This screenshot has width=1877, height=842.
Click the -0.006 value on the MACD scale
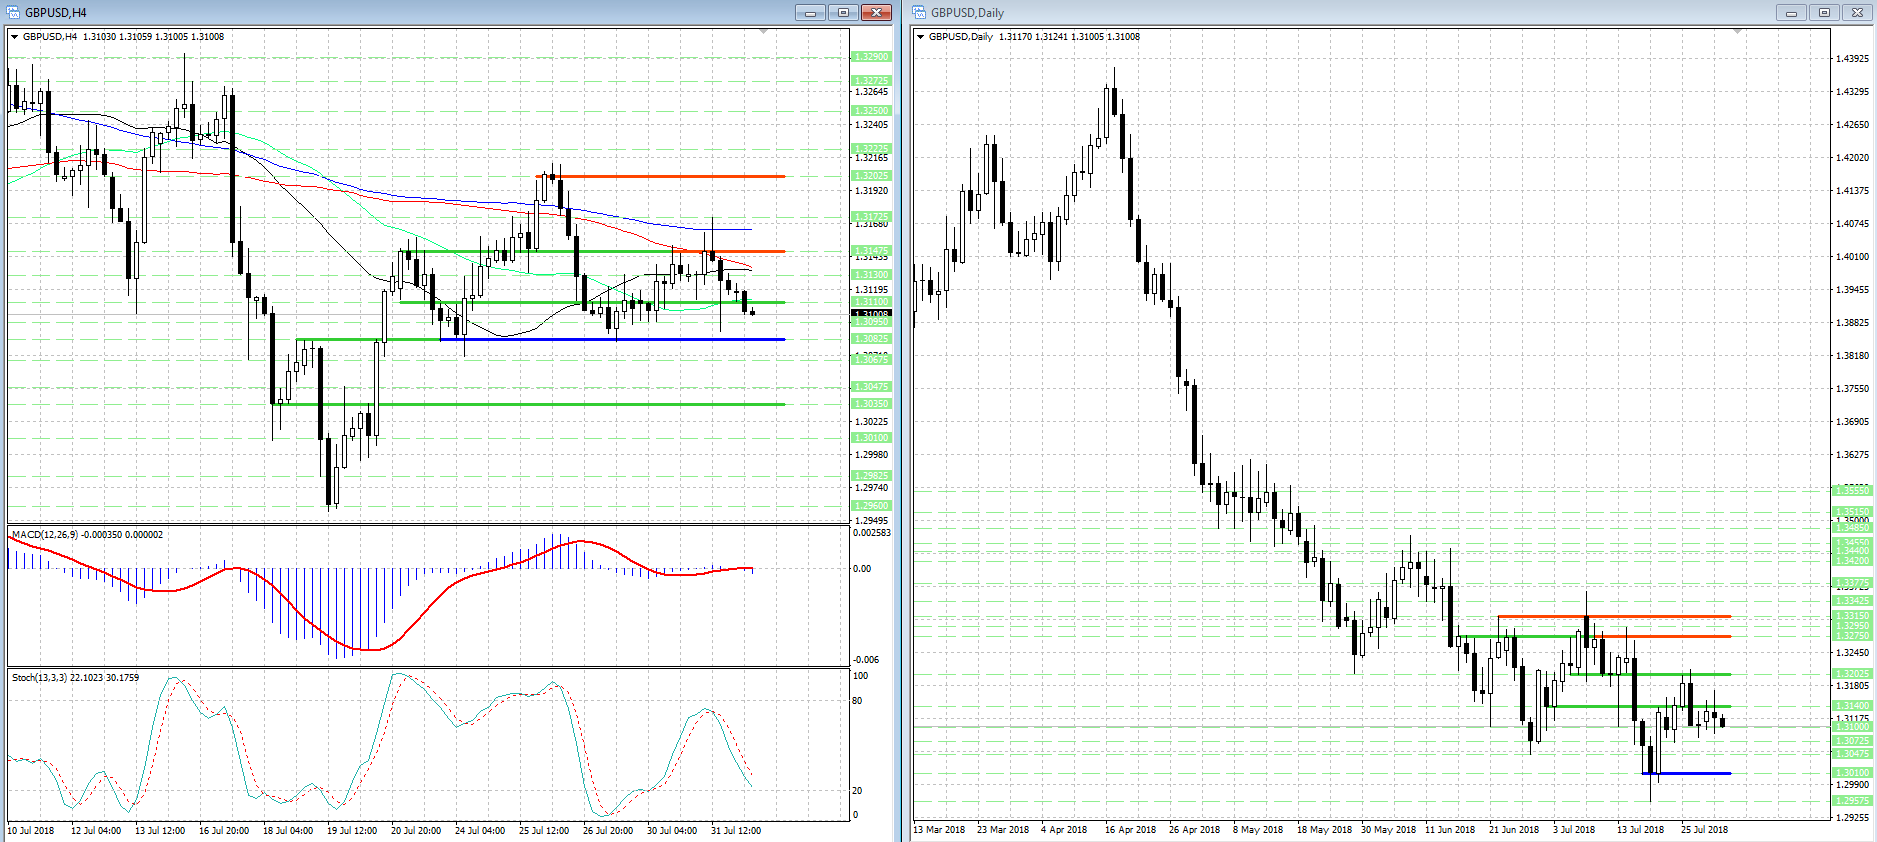866,660
